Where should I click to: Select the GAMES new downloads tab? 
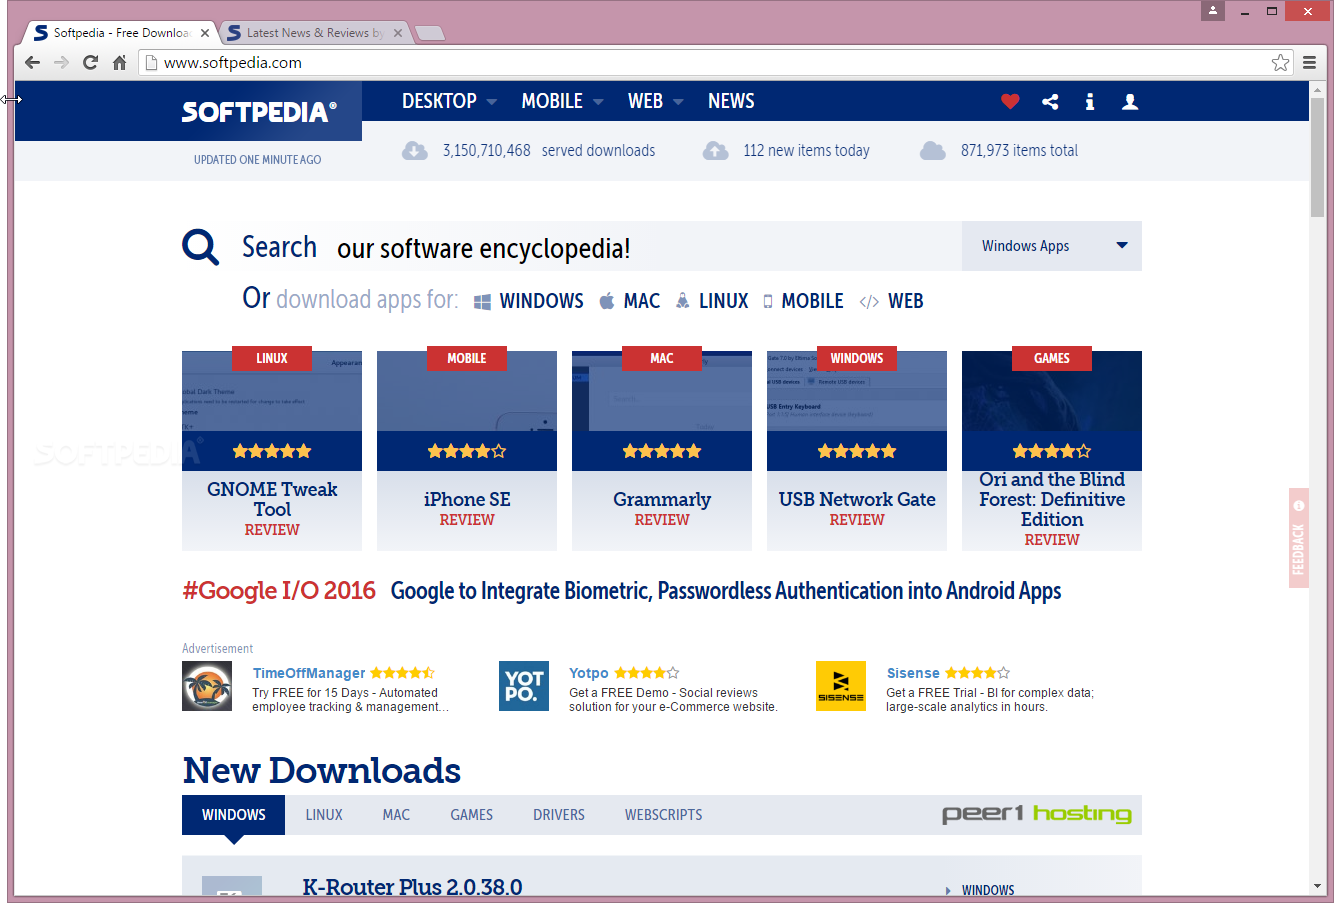(x=471, y=815)
